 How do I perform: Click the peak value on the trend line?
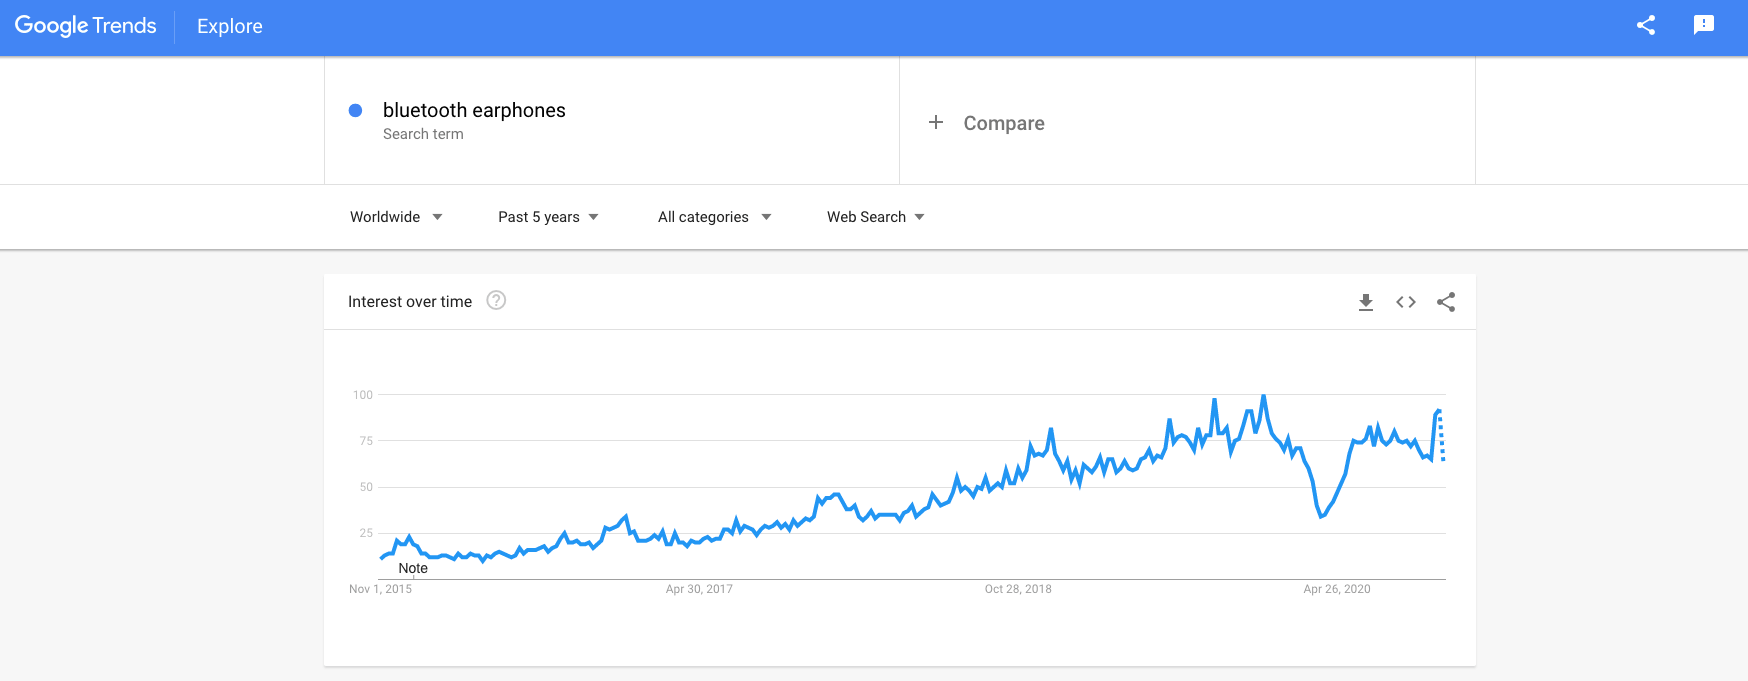(x=1262, y=395)
